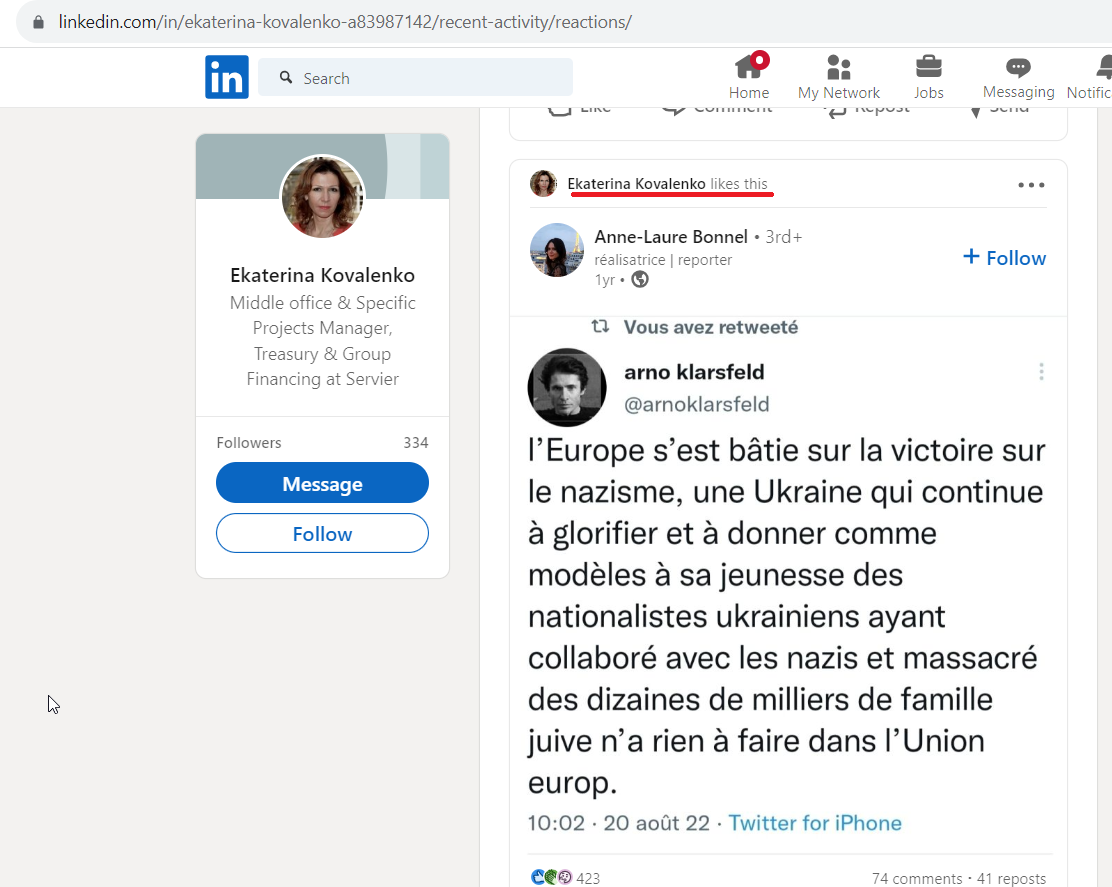Open Messaging in the navigation bar
Image resolution: width=1112 pixels, height=887 pixels.
click(x=1018, y=77)
